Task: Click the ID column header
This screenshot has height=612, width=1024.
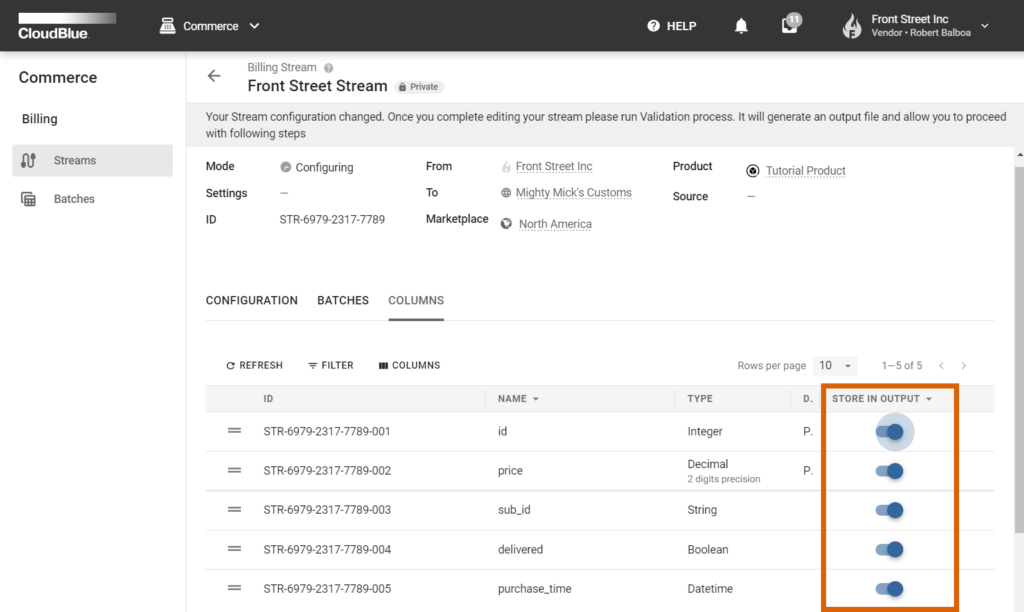Action: pos(268,398)
